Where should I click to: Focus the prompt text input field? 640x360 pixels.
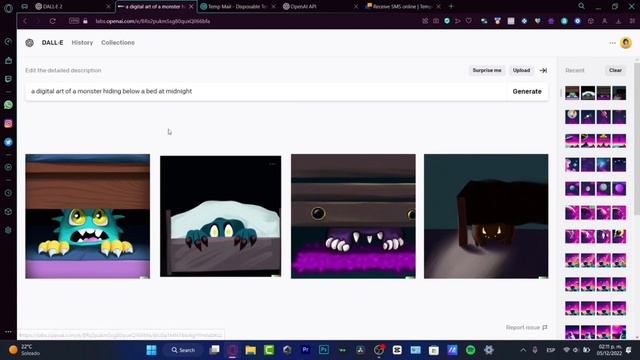[265, 91]
